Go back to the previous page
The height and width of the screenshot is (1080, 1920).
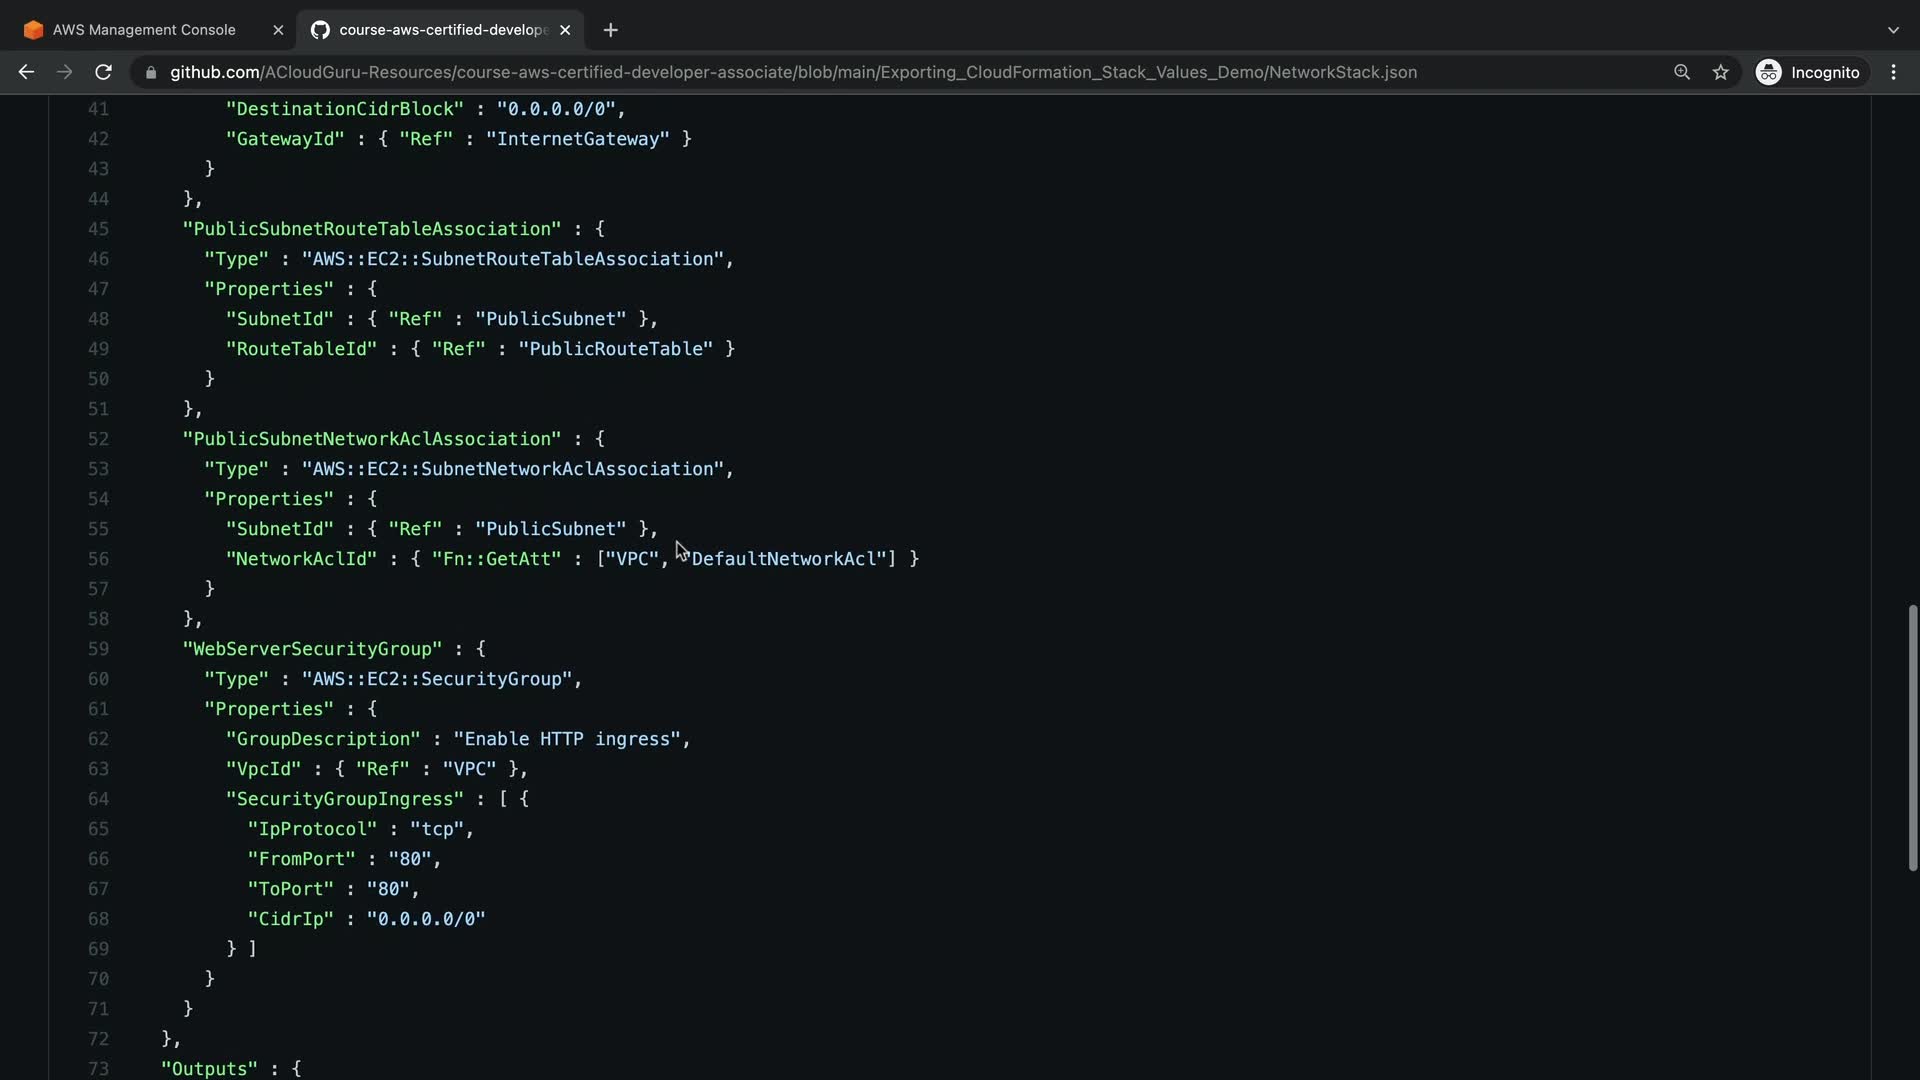[26, 72]
